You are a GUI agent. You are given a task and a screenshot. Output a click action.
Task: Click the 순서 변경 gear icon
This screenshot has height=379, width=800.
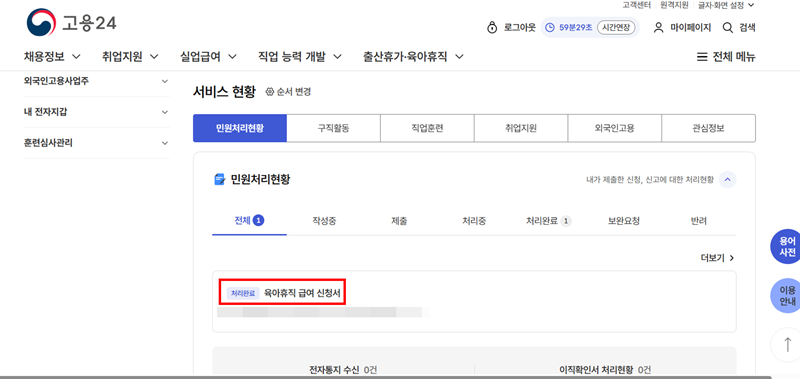coord(270,92)
